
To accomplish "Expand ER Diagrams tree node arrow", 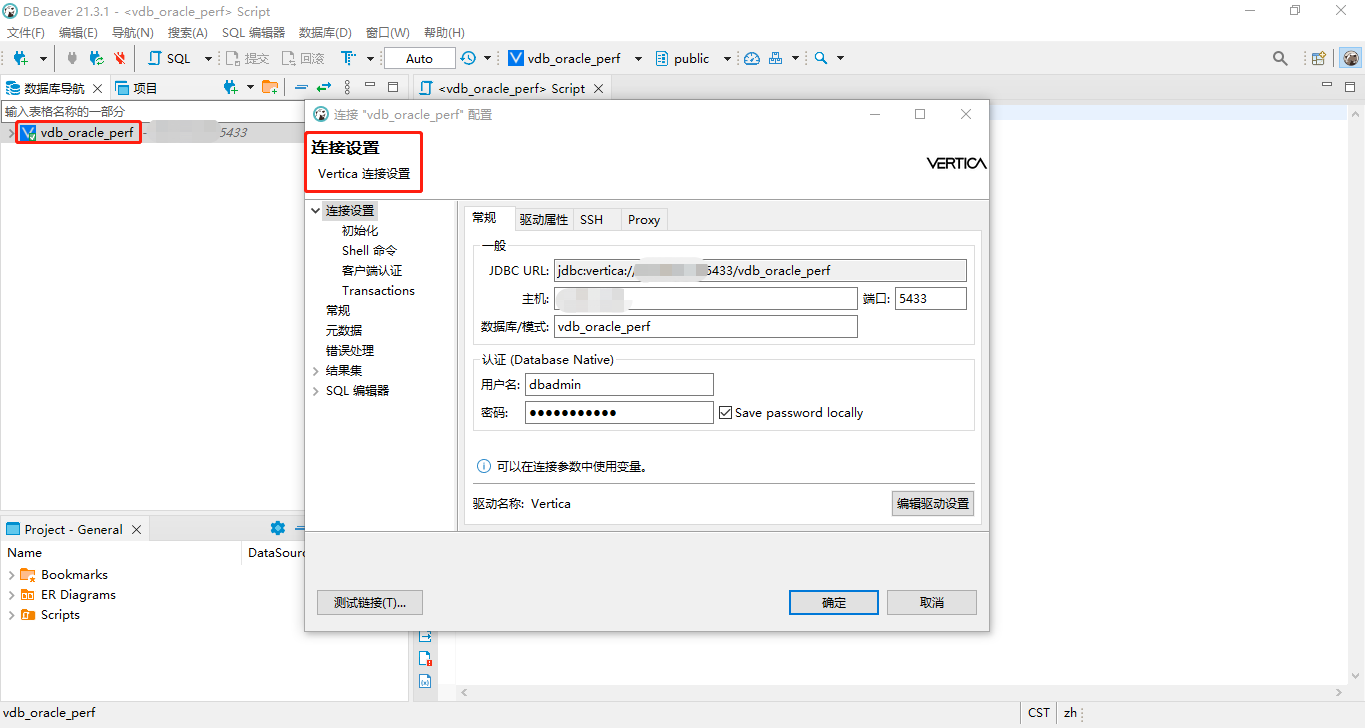I will pos(11,594).
